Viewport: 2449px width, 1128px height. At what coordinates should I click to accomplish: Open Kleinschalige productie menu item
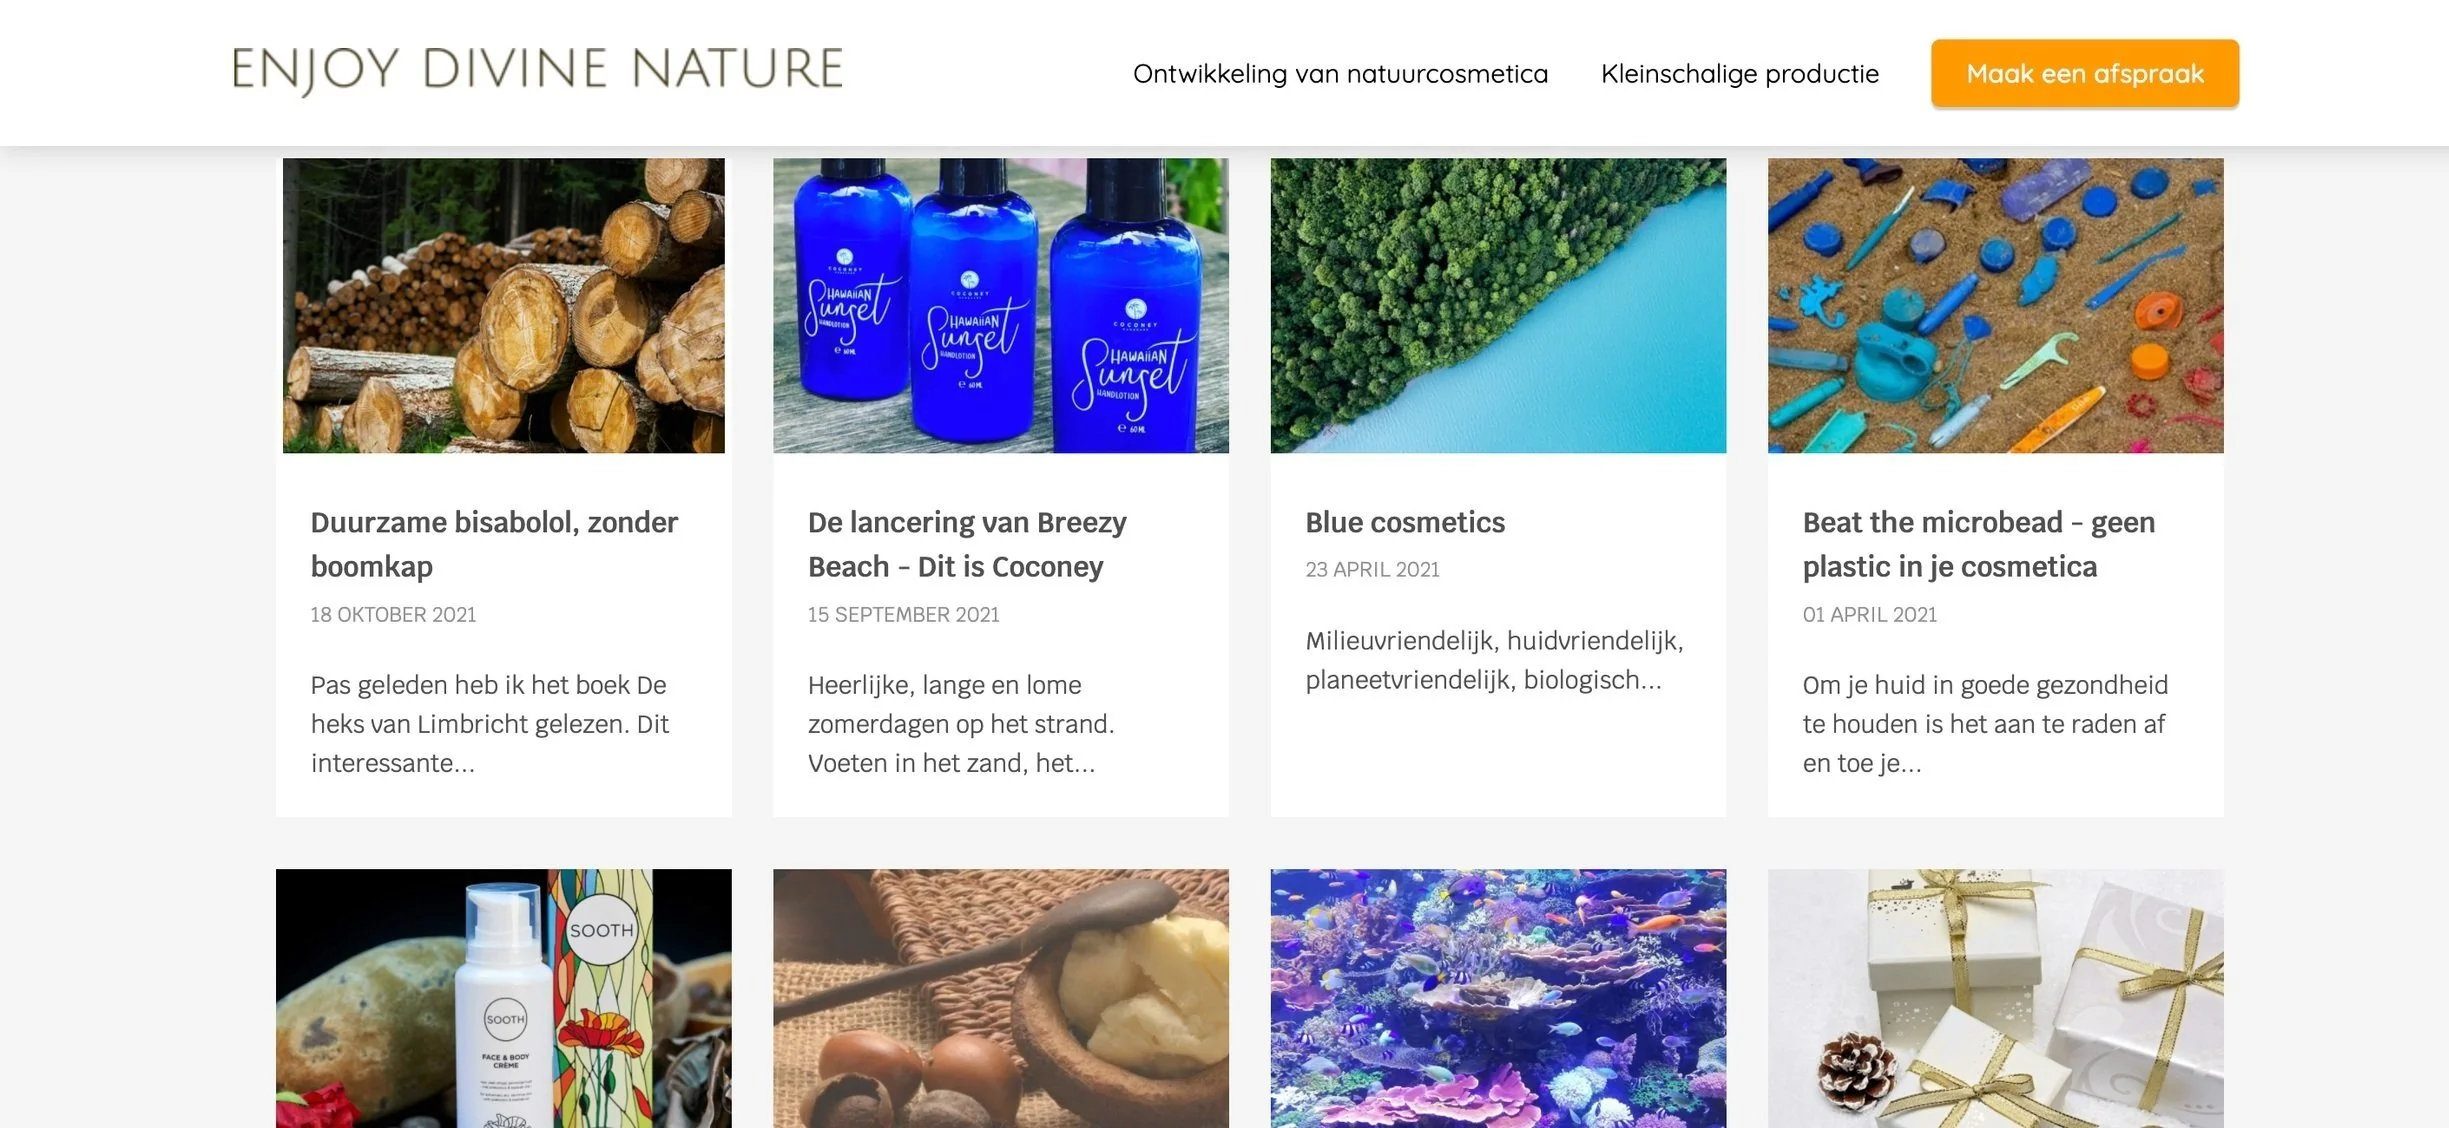[1739, 74]
